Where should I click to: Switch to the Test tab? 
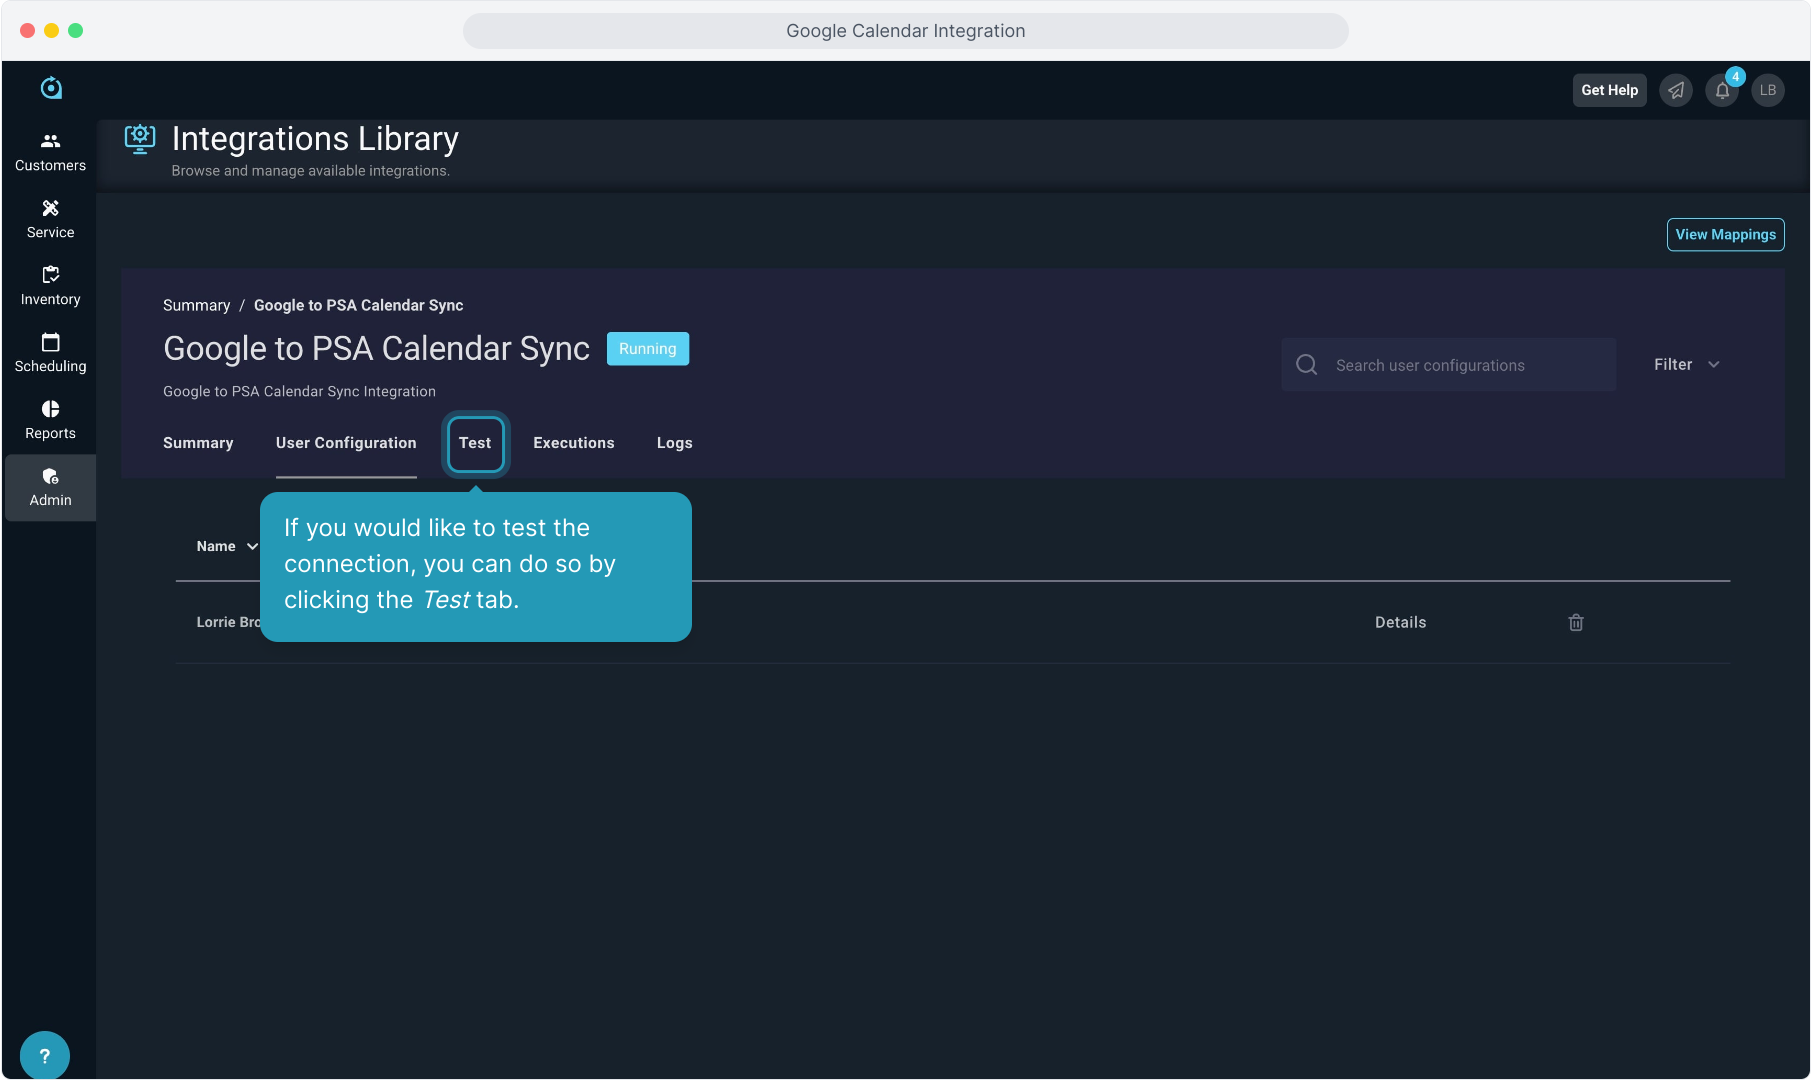(x=475, y=443)
